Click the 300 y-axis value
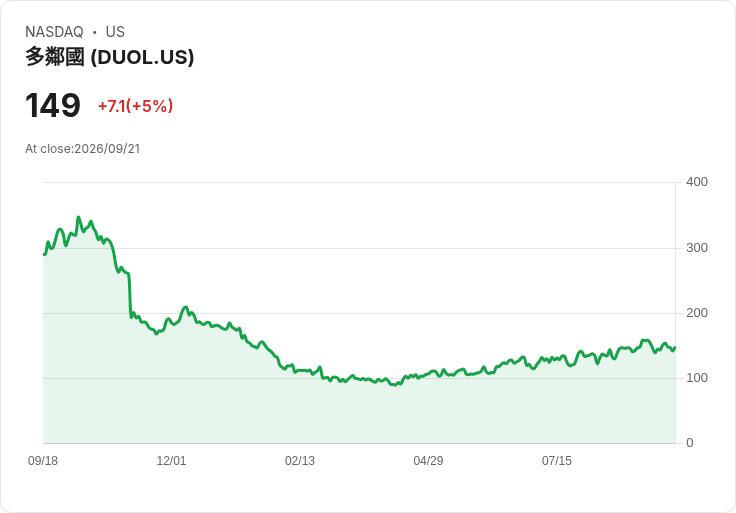 click(x=697, y=248)
